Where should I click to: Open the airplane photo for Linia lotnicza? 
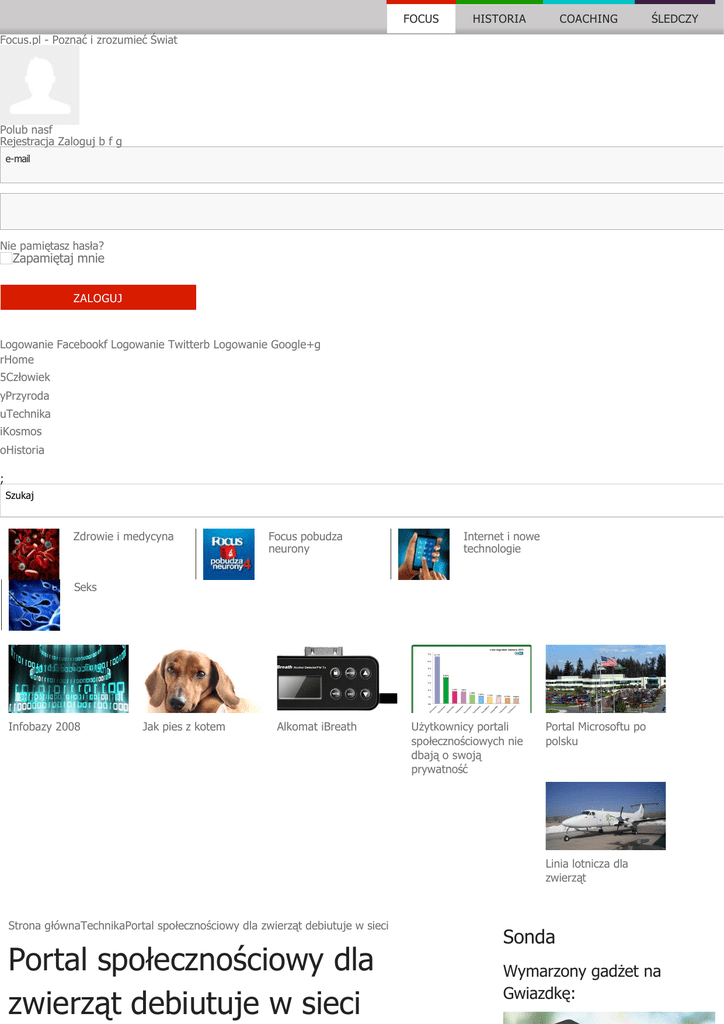pyautogui.click(x=605, y=816)
